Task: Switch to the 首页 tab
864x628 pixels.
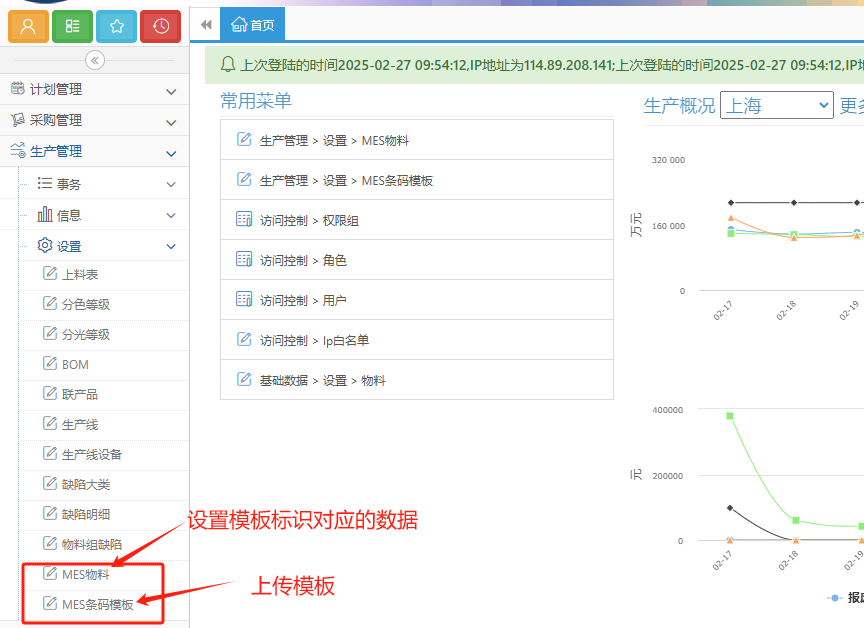Action: pyautogui.click(x=252, y=24)
